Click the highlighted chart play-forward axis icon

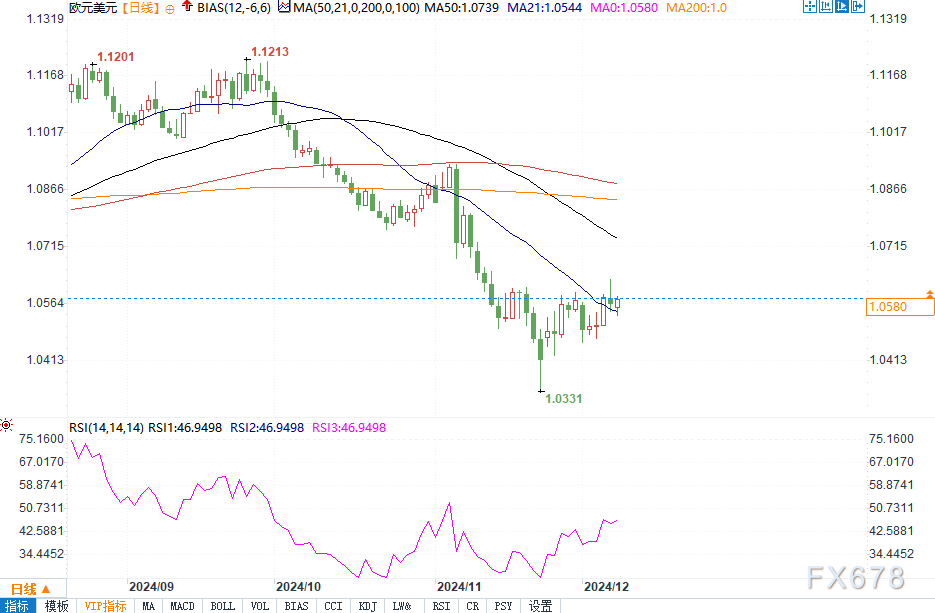click(x=841, y=7)
